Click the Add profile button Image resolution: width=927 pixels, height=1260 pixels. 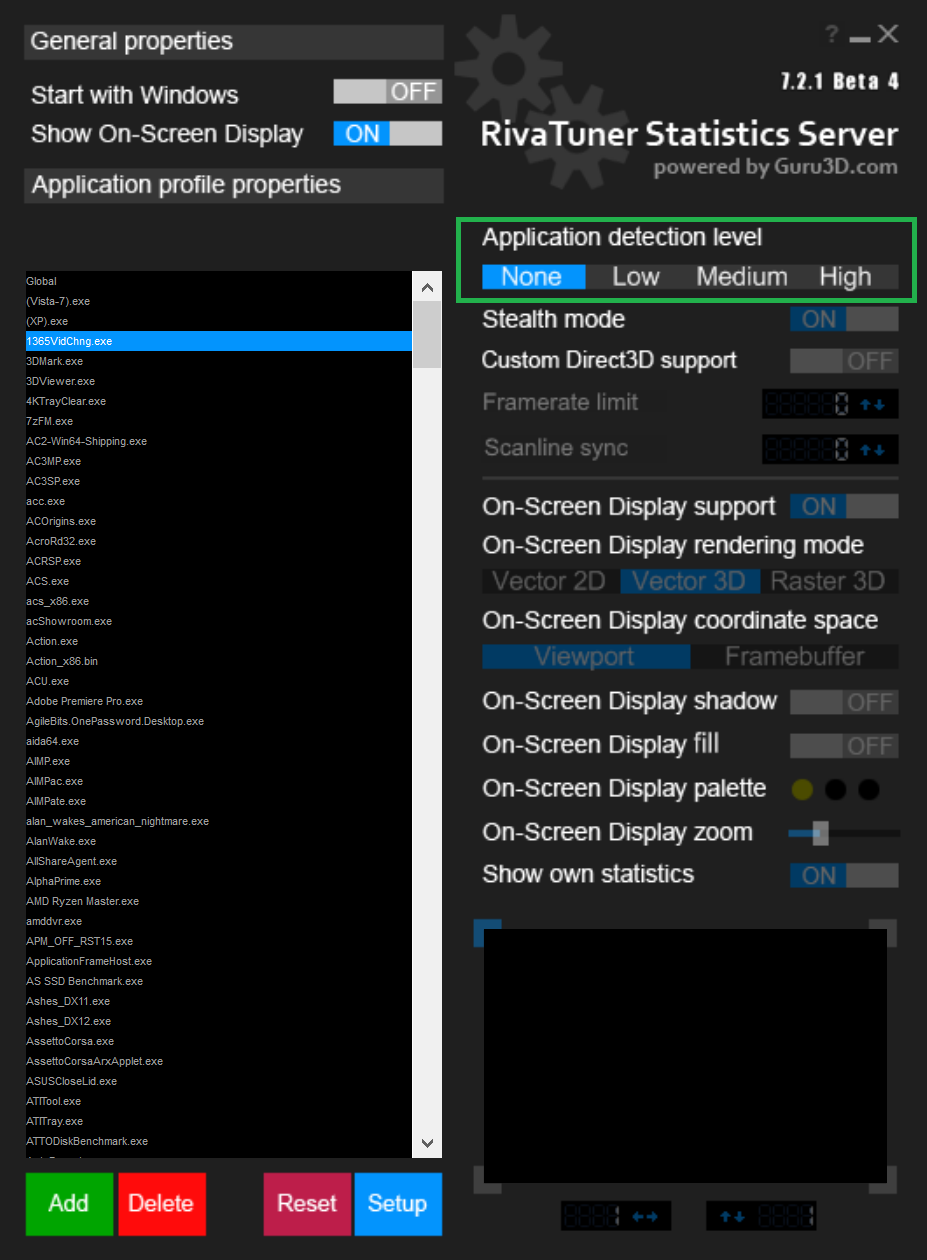pyautogui.click(x=69, y=1204)
